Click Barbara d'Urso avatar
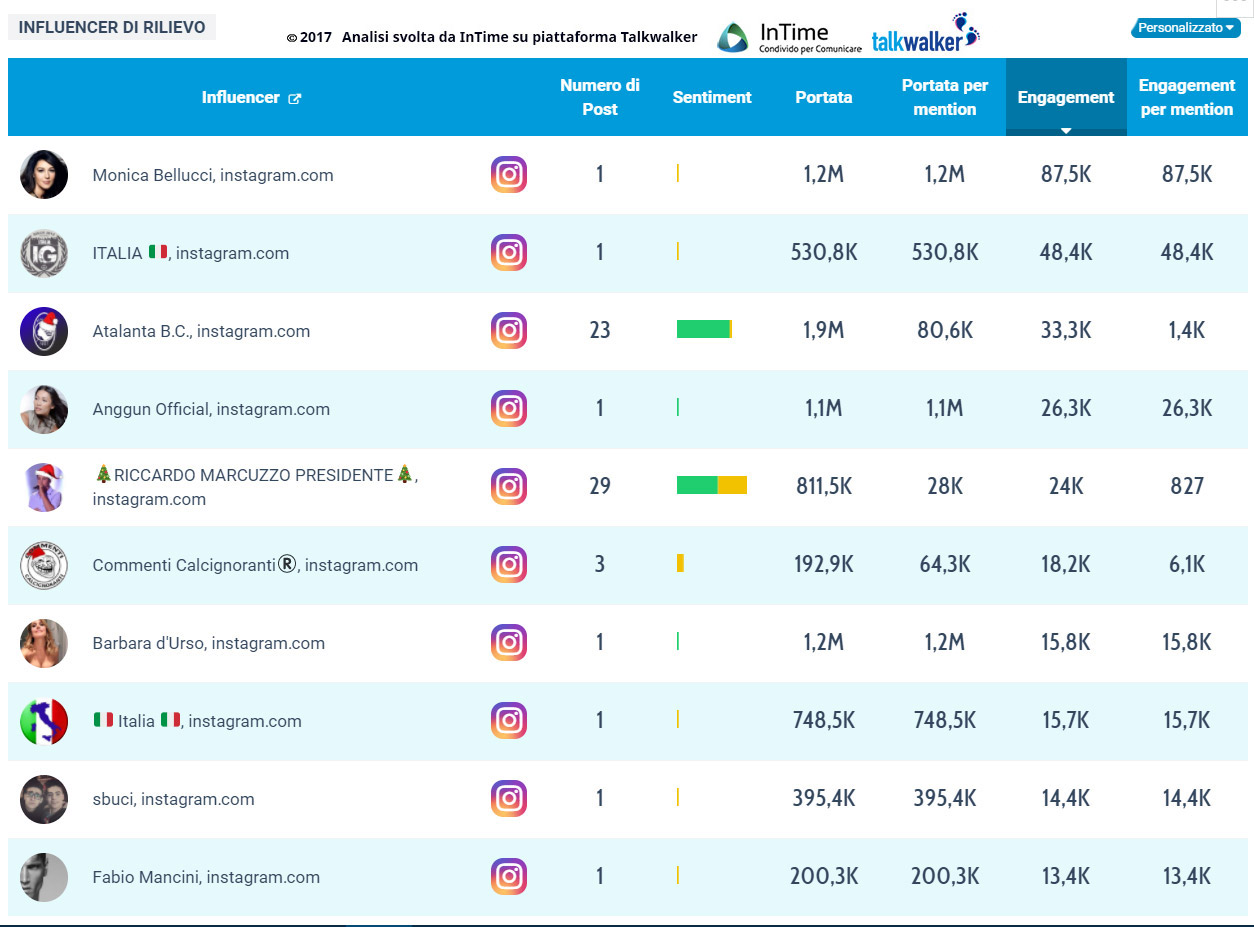Screen dimensions: 1254x927 44,643
